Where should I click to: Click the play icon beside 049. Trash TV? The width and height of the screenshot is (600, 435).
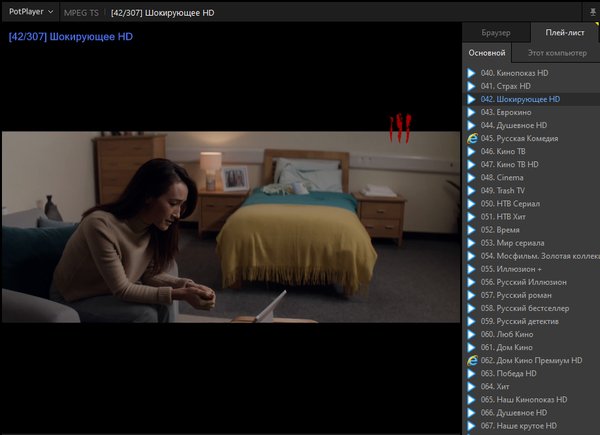[x=472, y=190]
